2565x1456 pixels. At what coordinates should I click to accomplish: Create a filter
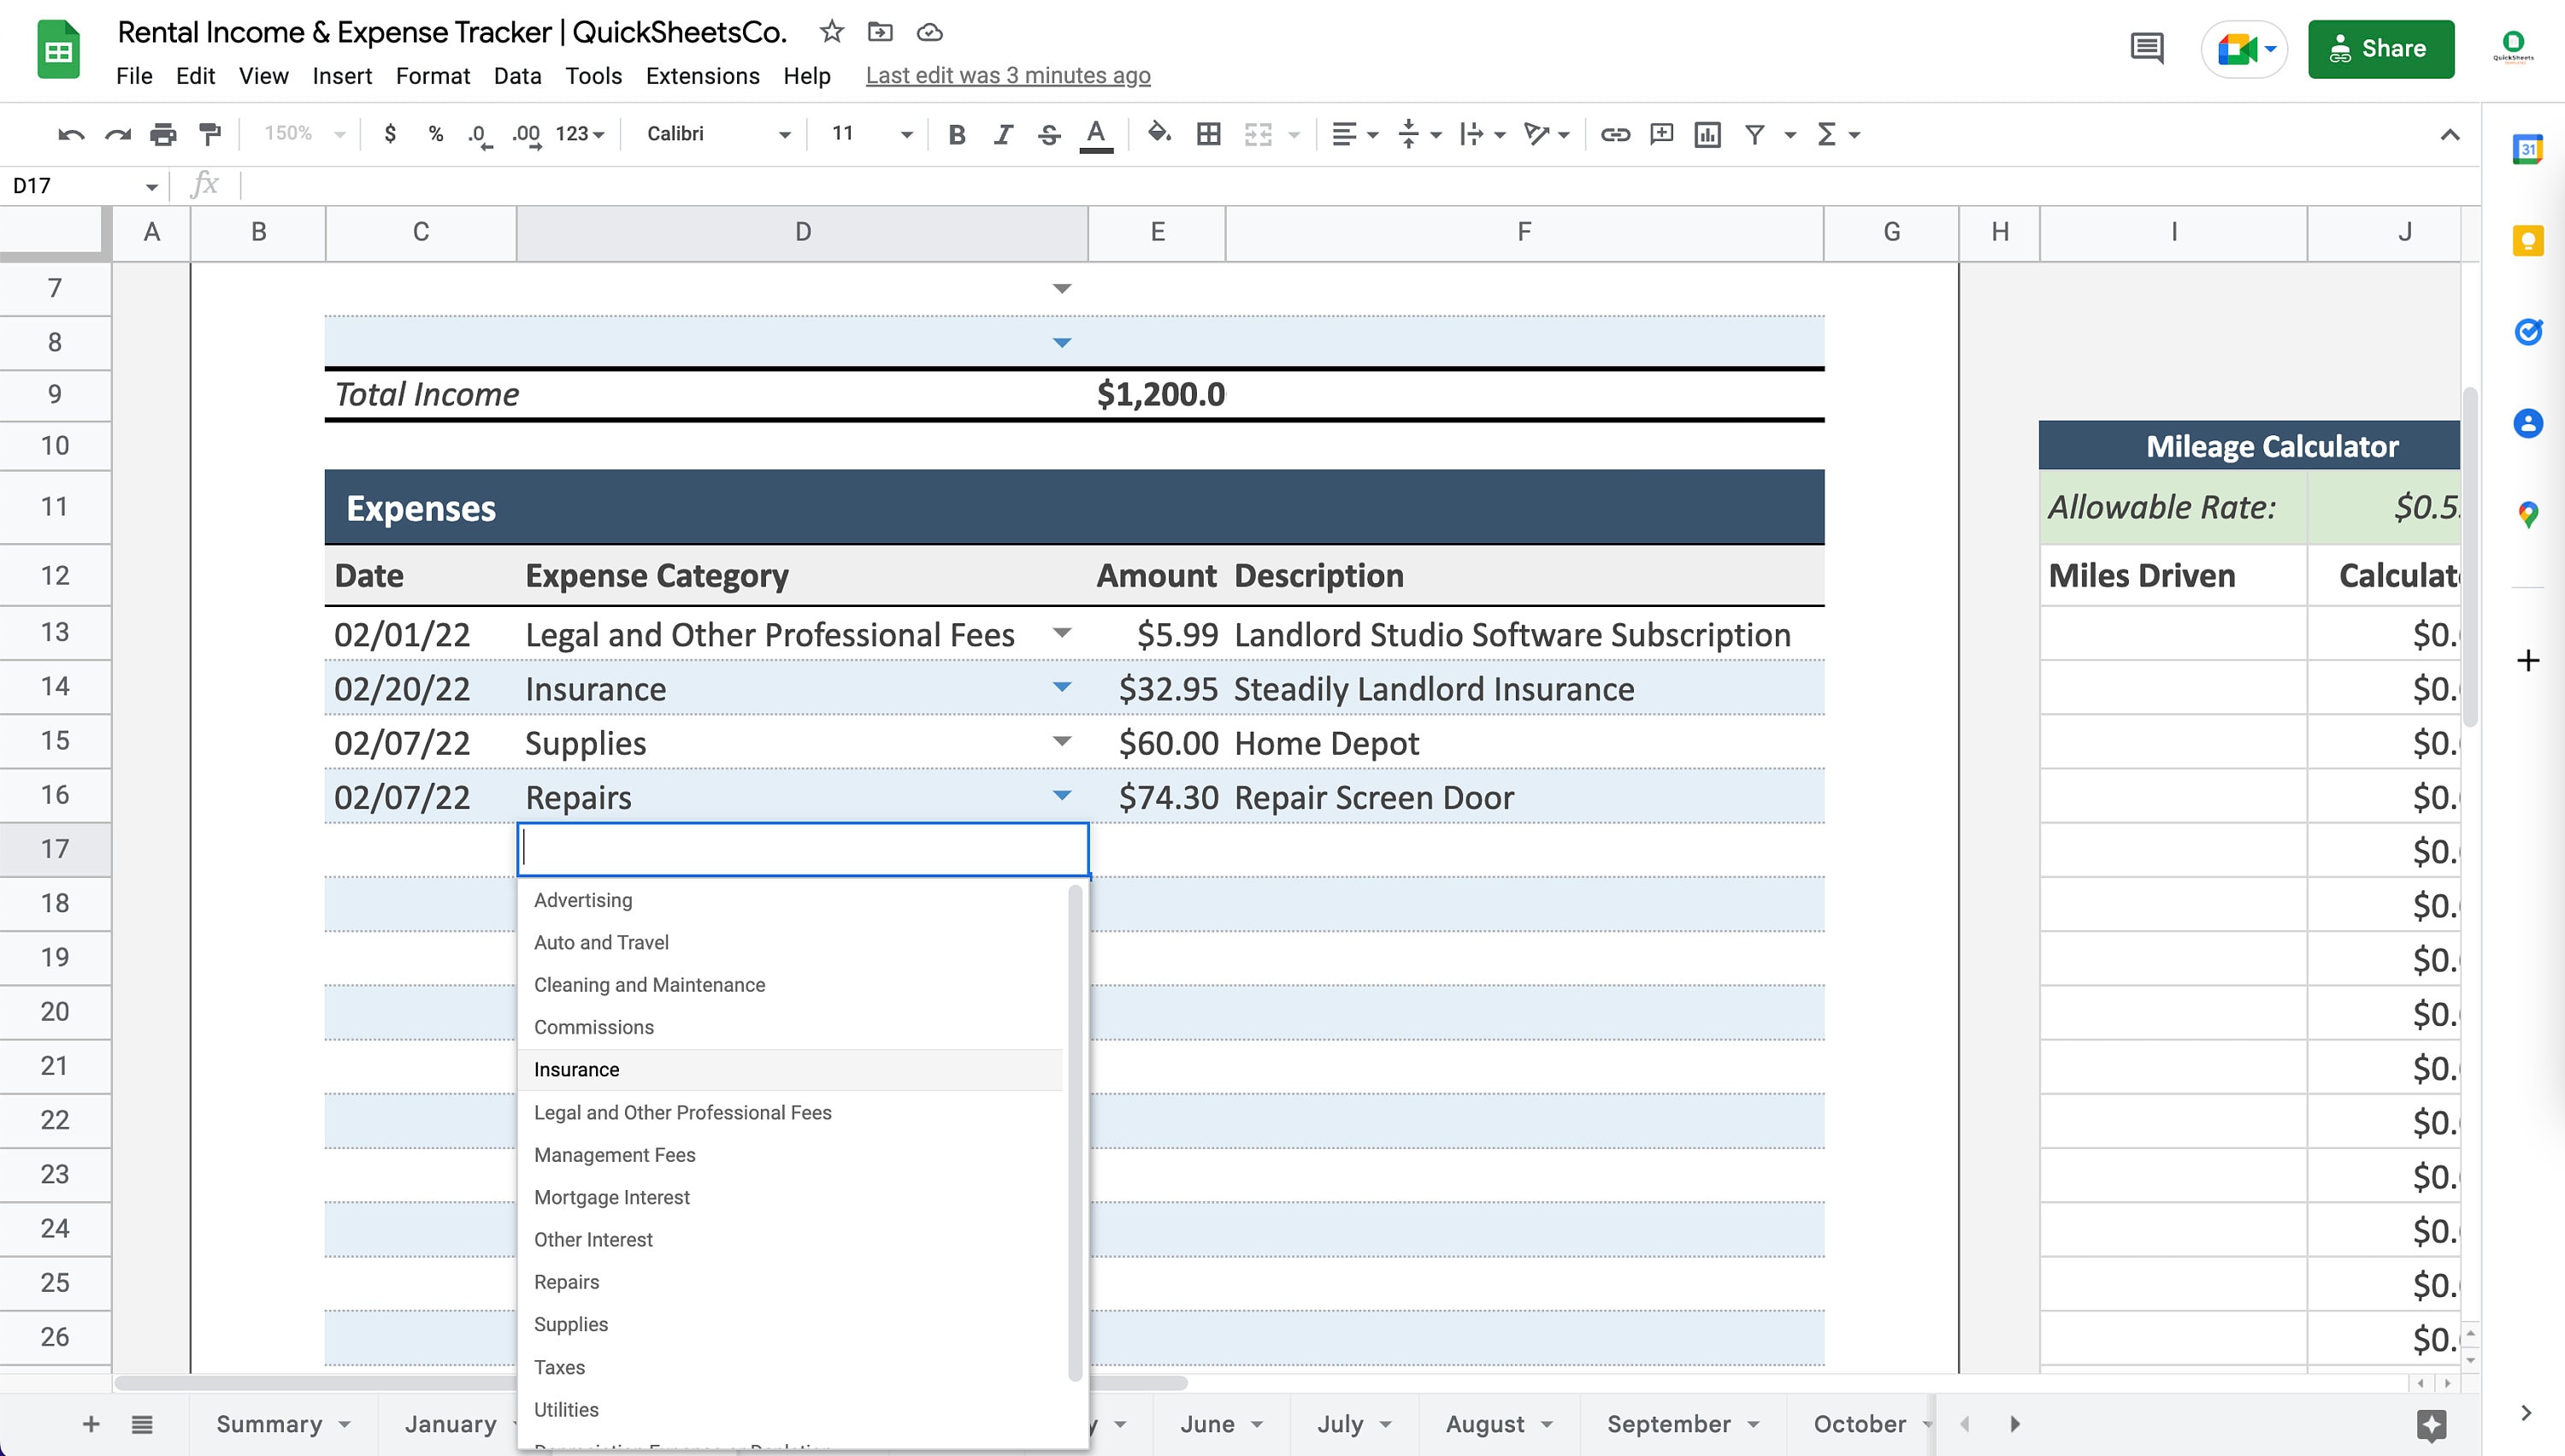pyautogui.click(x=1755, y=134)
